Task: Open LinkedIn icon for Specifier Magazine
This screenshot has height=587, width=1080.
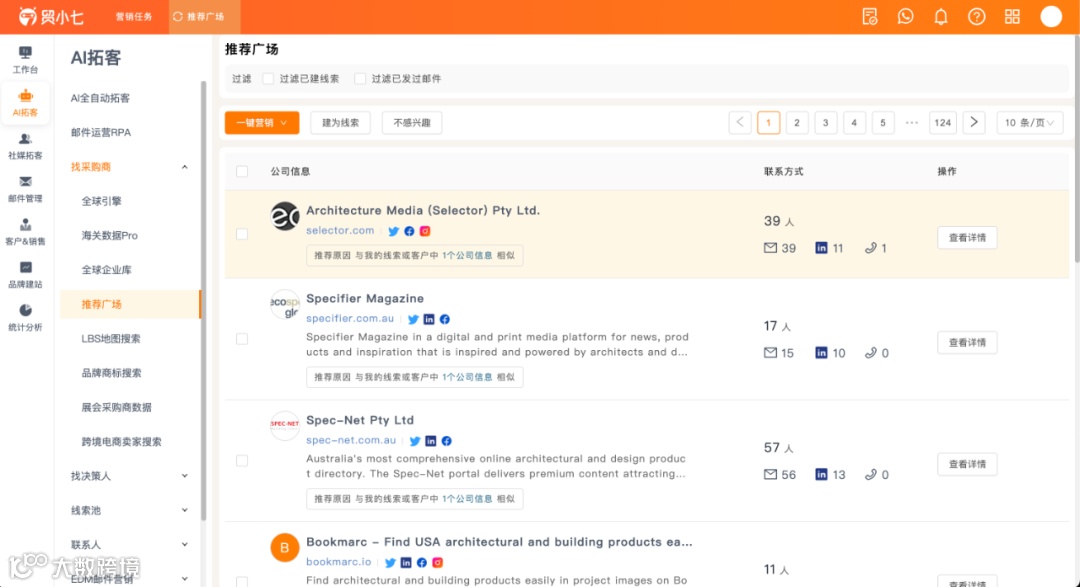Action: click(x=429, y=319)
